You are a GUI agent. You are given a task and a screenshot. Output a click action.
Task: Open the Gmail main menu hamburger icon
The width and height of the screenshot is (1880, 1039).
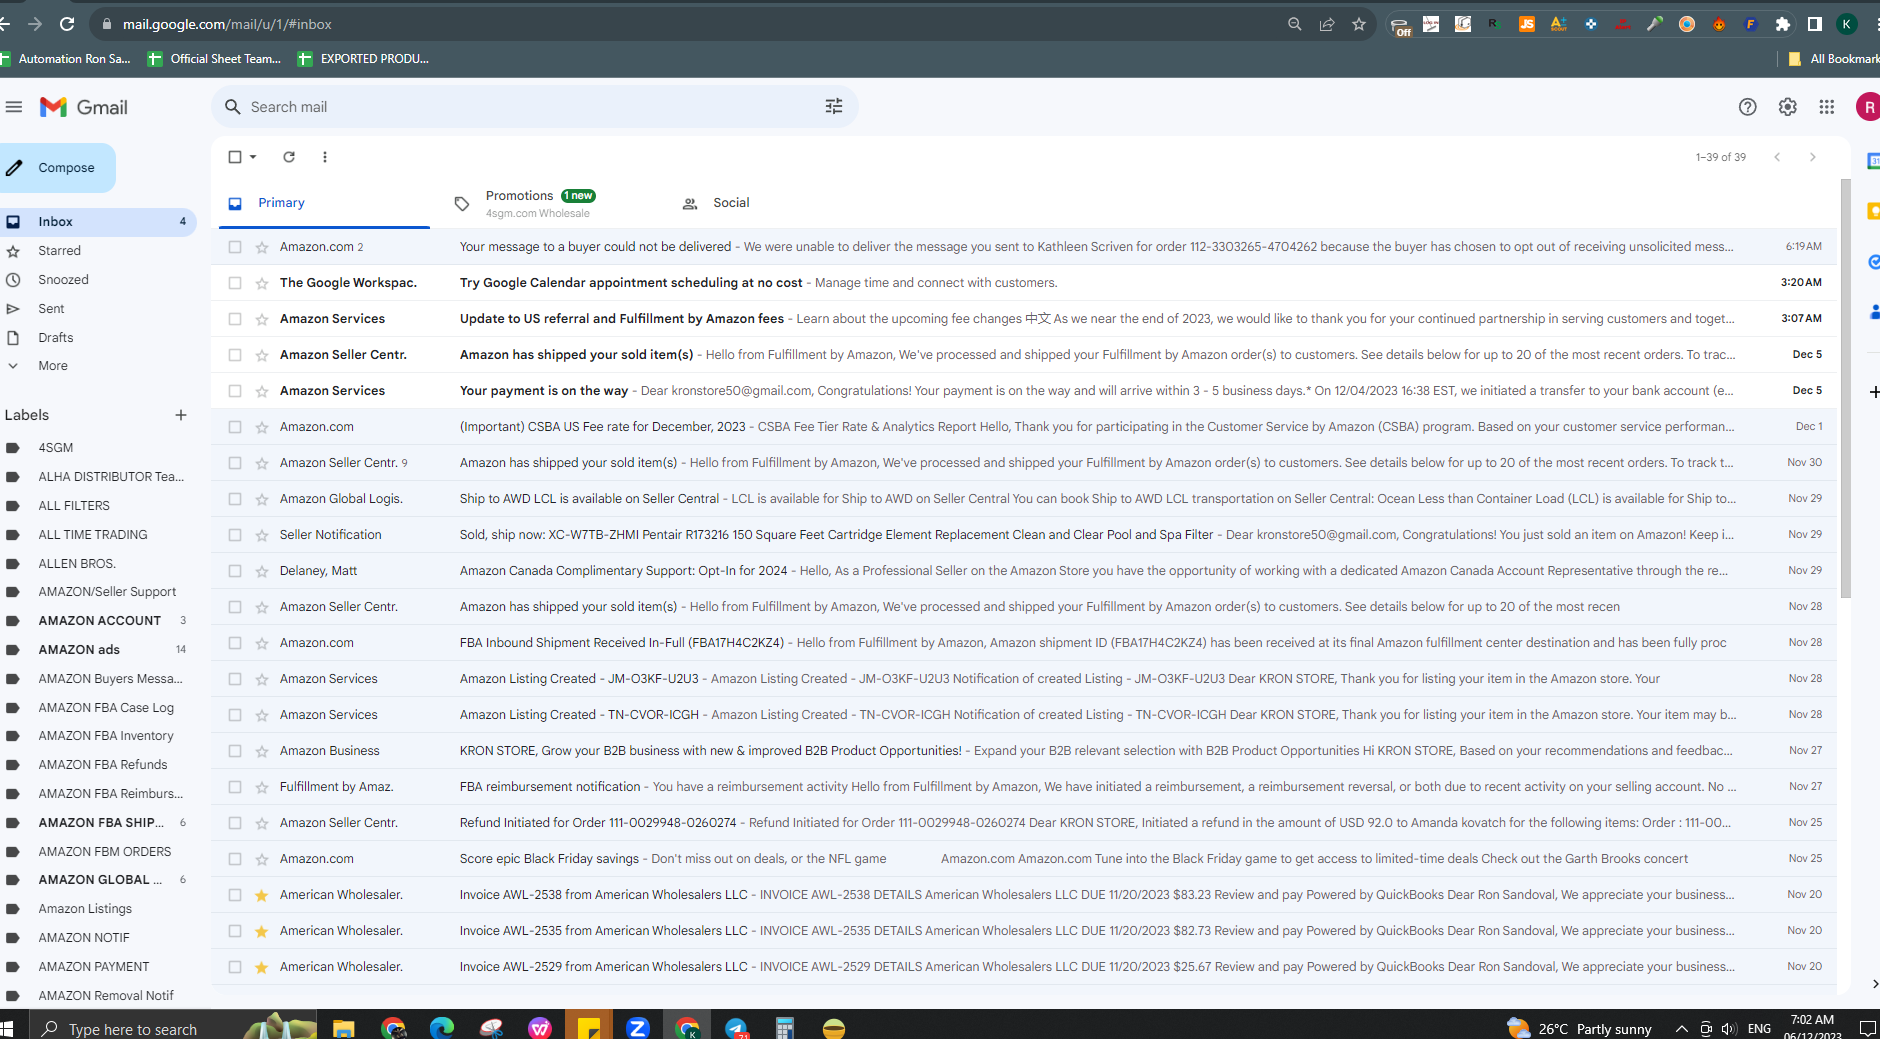[14, 107]
